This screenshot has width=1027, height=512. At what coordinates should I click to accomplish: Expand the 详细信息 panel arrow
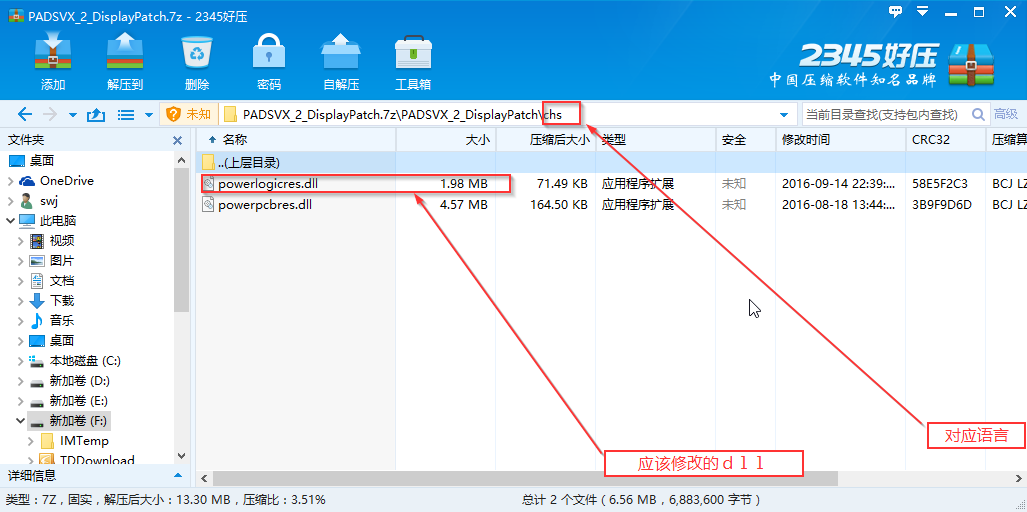point(177,475)
